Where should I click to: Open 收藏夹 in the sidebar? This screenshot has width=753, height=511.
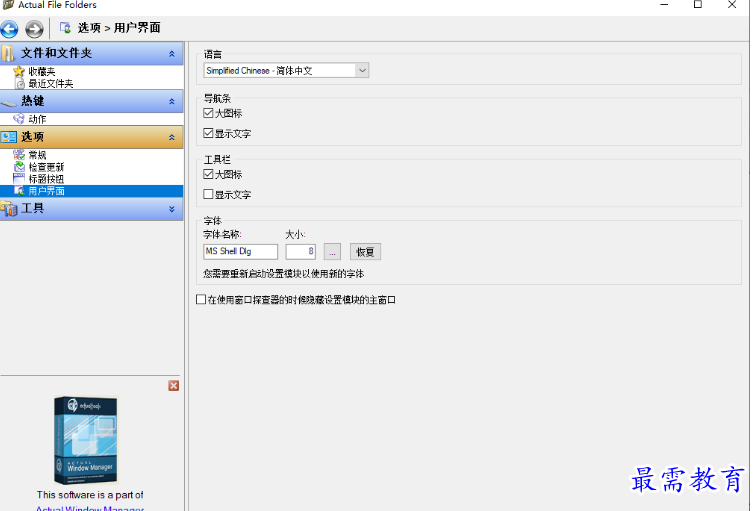42,72
